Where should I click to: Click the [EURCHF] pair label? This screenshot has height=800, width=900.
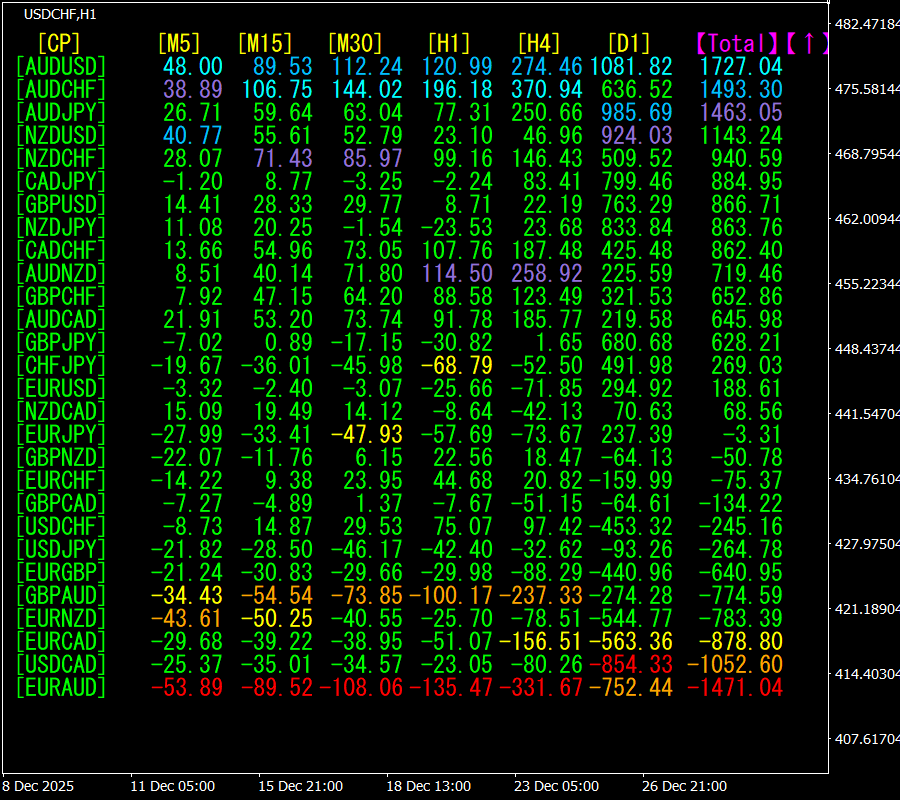pyautogui.click(x=61, y=480)
